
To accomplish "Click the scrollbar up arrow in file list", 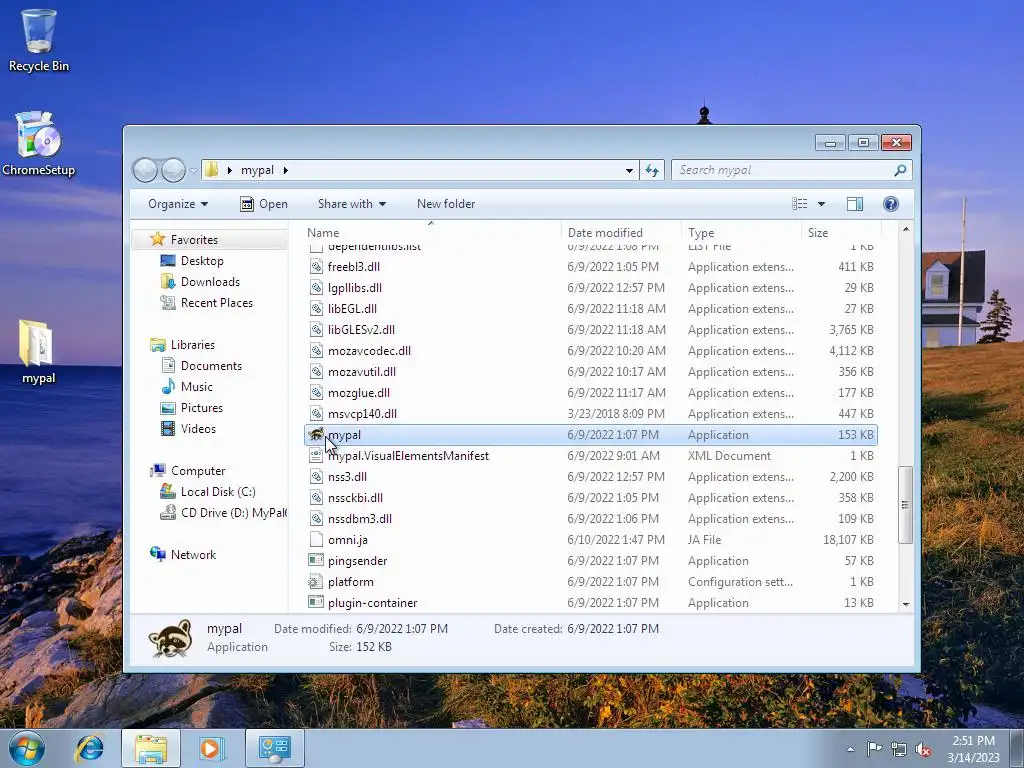I will coord(905,229).
